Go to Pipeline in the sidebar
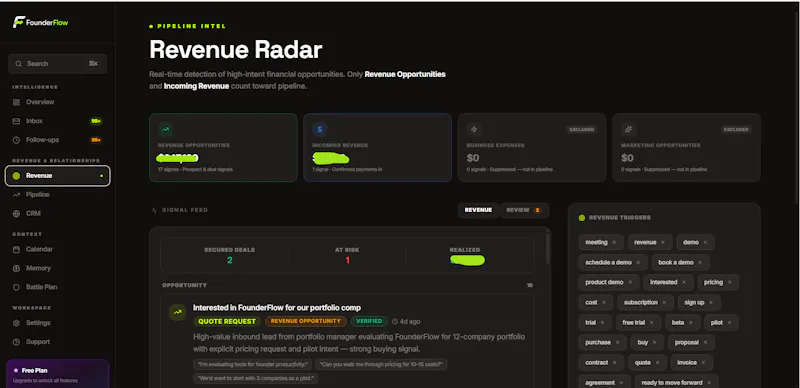This screenshot has width=800, height=388. tap(57, 195)
